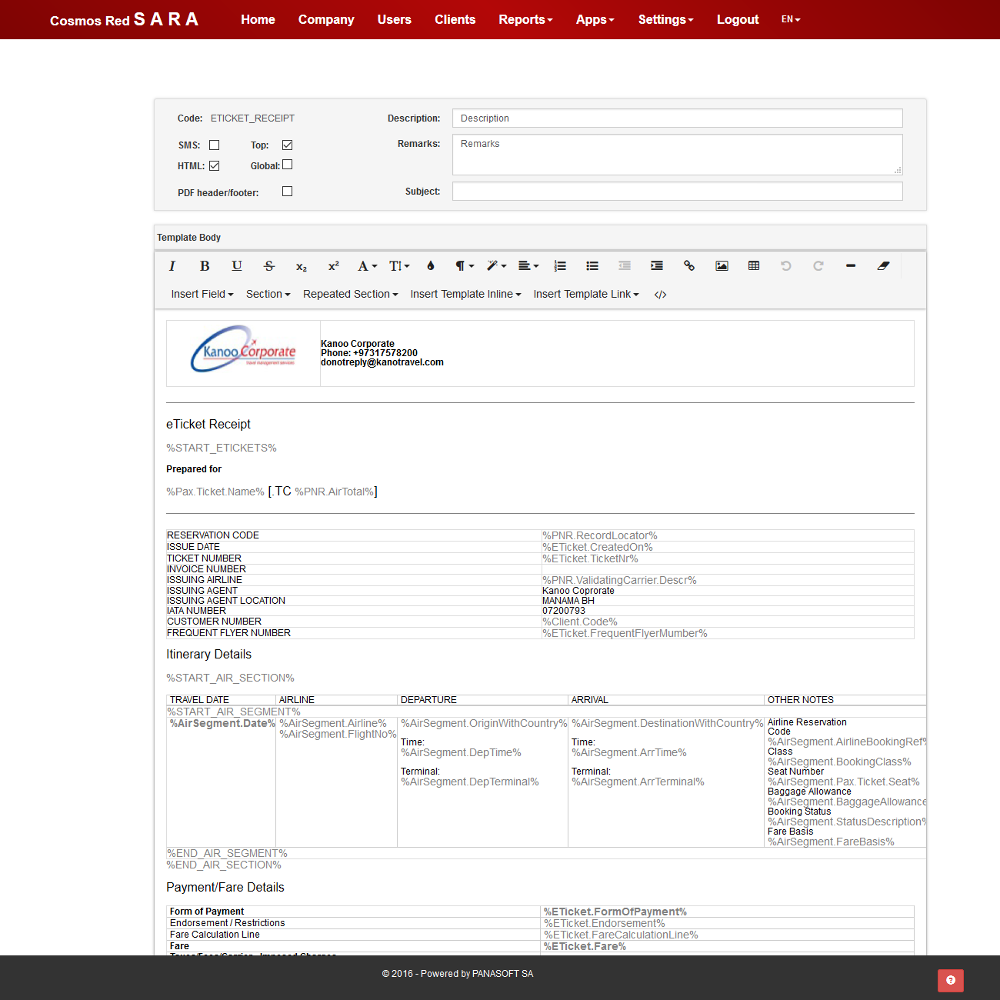1000x1000 pixels.
Task: Insert a table in the editor
Action: pos(754,266)
